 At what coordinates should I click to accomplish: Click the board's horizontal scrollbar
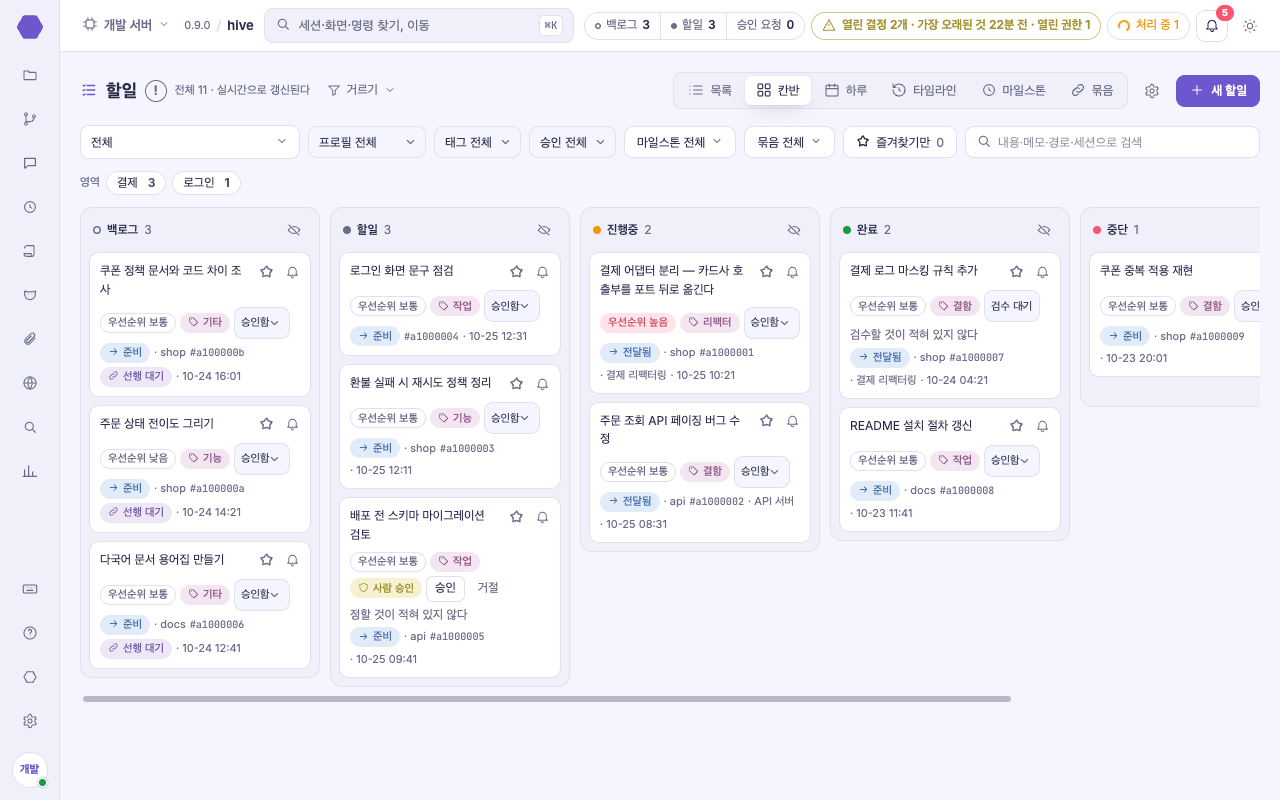[x=547, y=699]
